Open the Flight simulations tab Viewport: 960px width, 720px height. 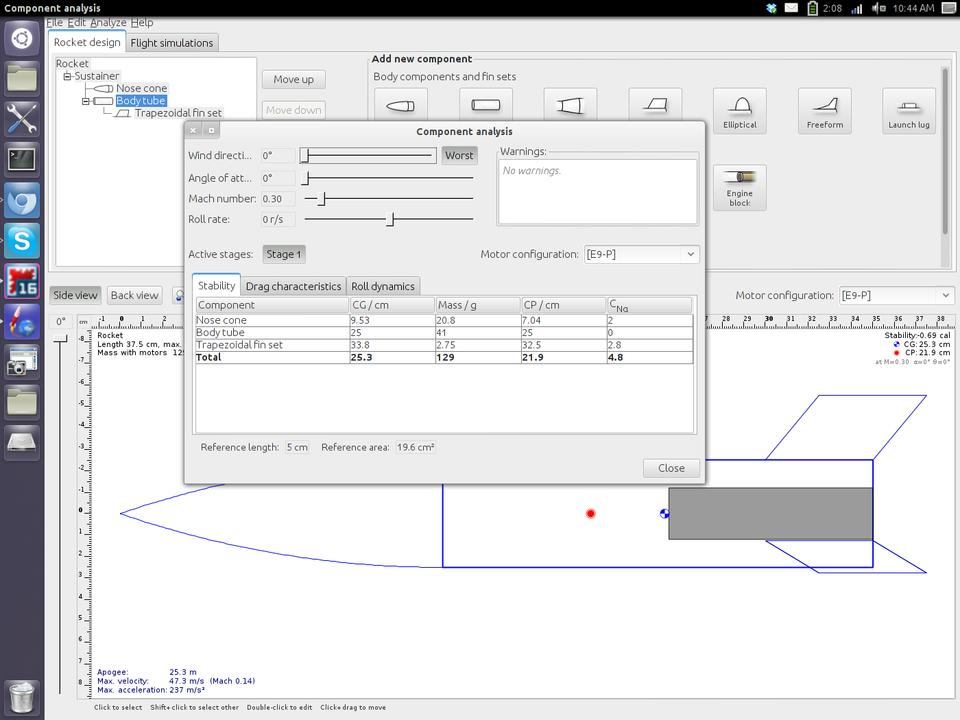tap(172, 43)
